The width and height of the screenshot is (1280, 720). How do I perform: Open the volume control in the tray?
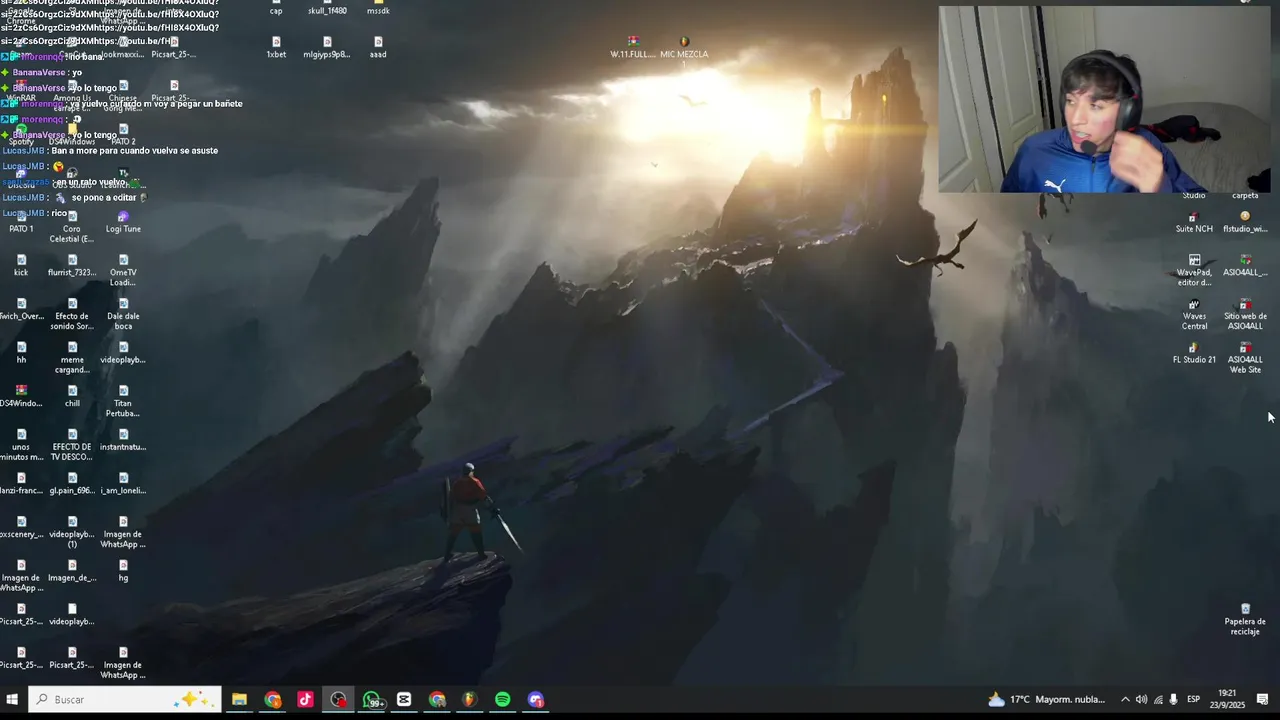pos(1141,699)
